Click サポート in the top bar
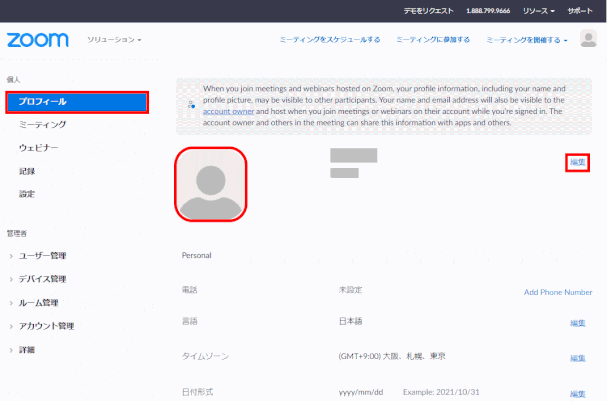 click(x=580, y=11)
